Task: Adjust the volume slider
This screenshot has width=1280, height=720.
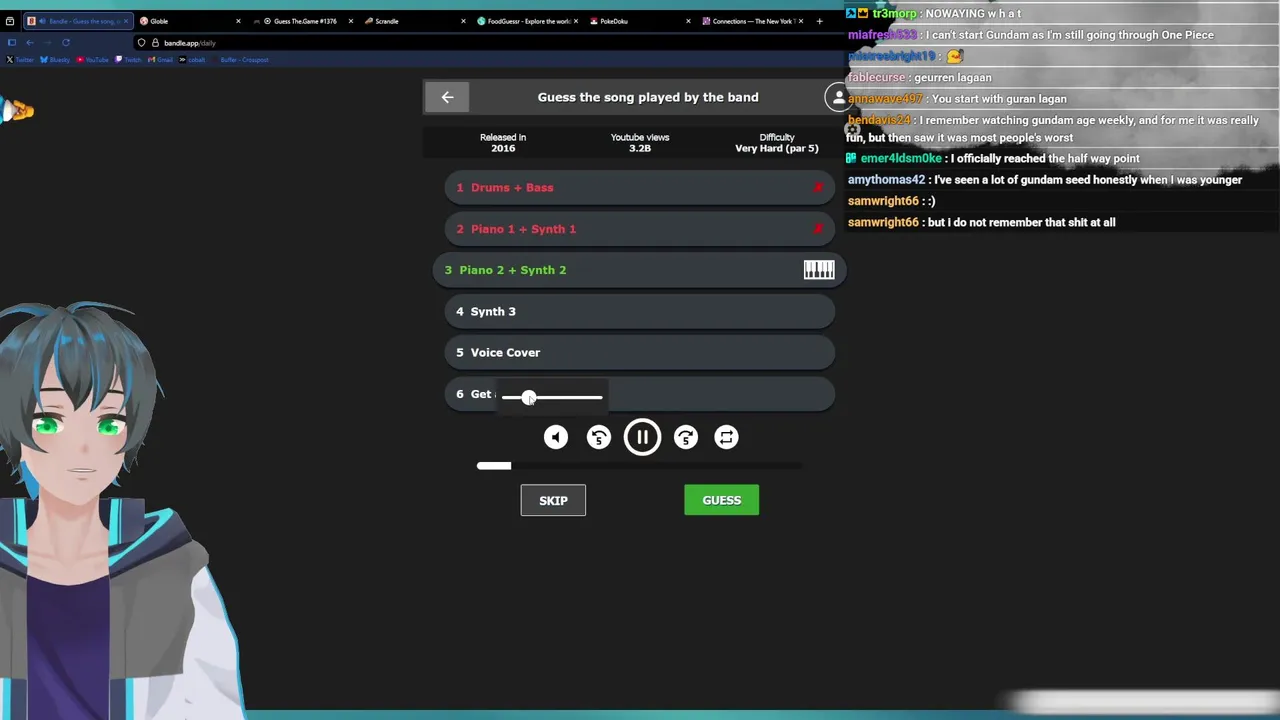Action: click(x=552, y=397)
